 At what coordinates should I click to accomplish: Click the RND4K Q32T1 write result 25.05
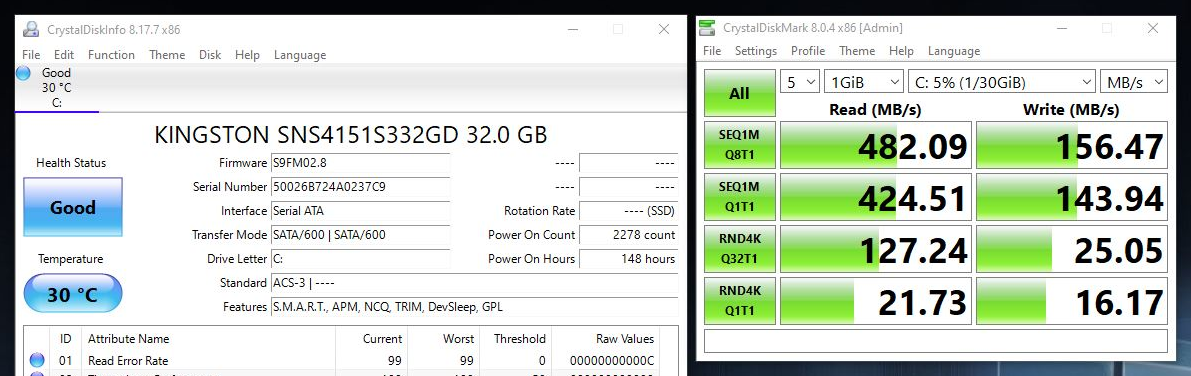pos(1072,248)
